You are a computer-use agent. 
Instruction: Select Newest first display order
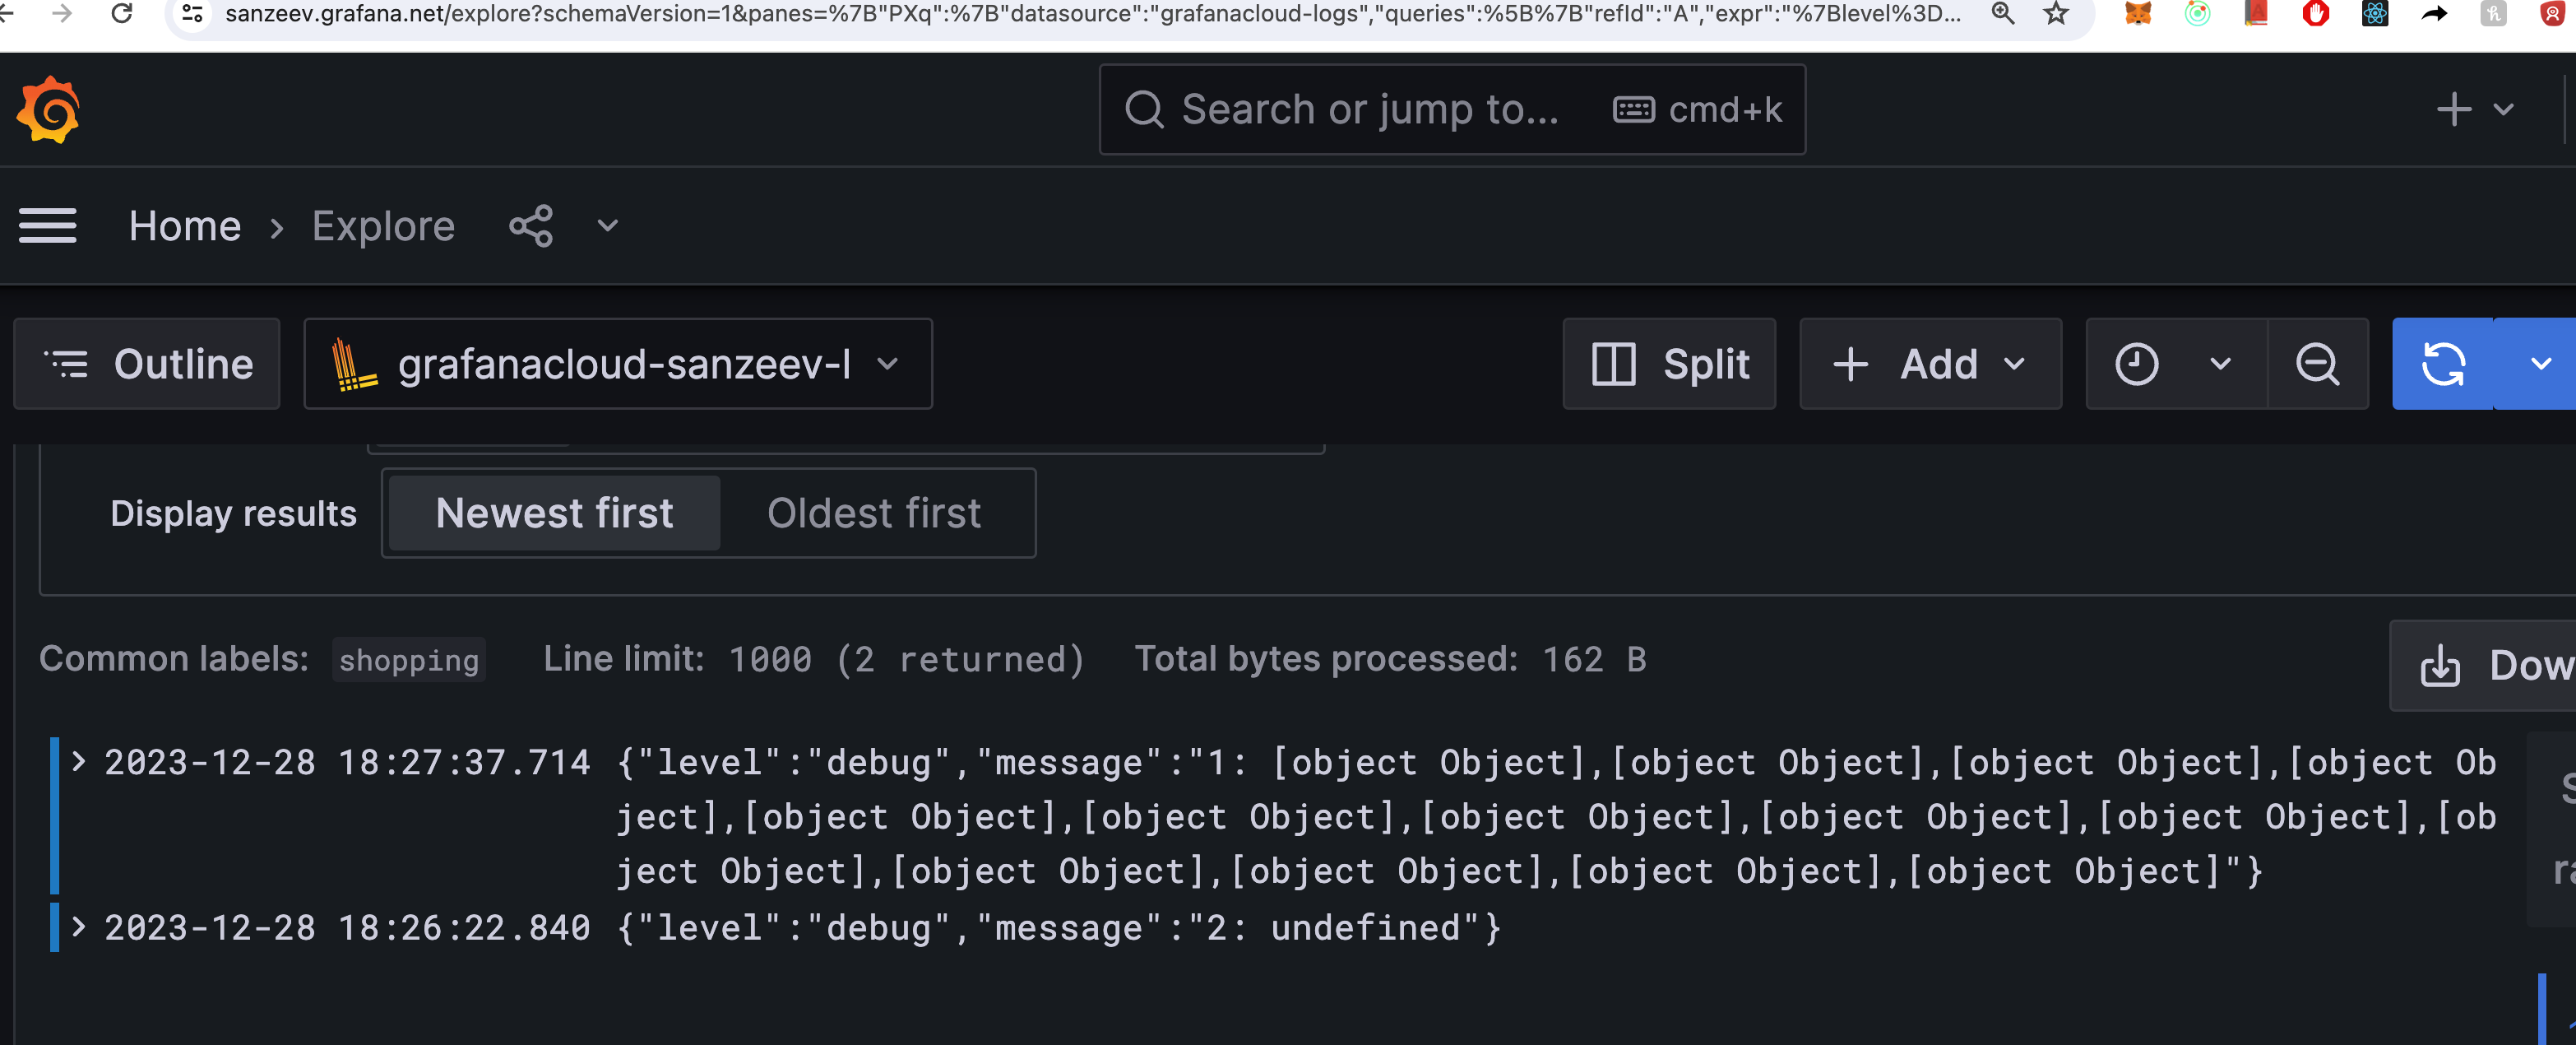pos(553,513)
